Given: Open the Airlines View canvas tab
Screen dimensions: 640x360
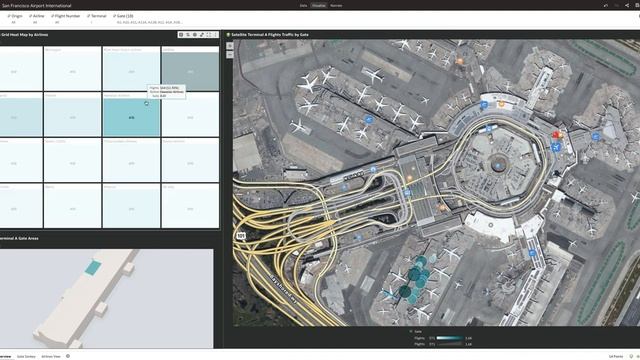Looking at the screenshot, I should 51,356.
